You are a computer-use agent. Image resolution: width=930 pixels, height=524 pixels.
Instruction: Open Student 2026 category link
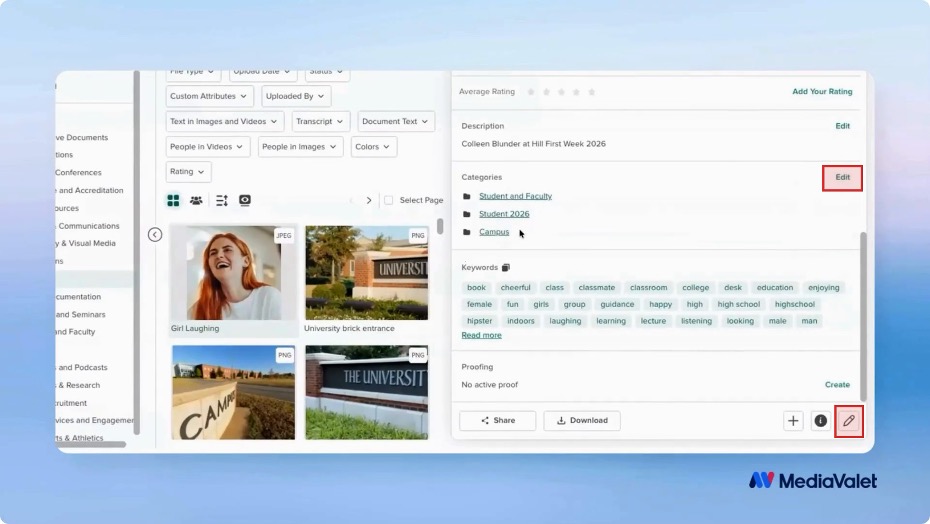click(504, 214)
